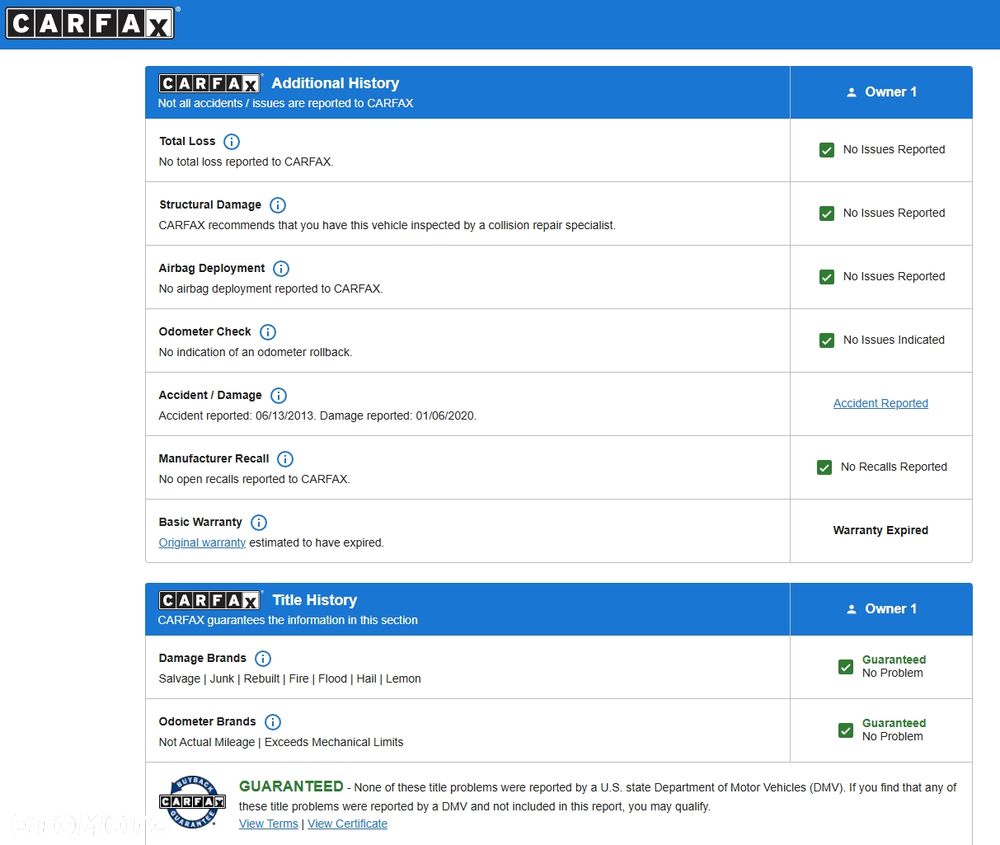Click the CARFAX logo in Title History header

[209, 600]
